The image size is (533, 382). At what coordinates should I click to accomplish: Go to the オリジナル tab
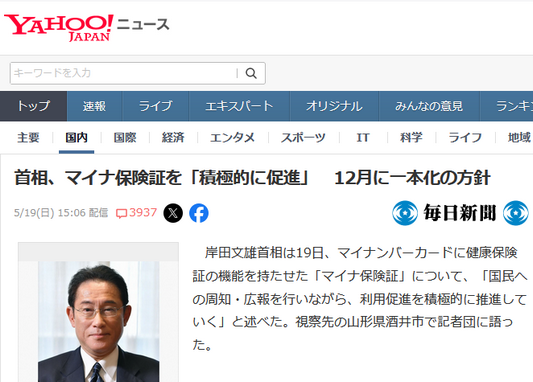[x=334, y=106]
